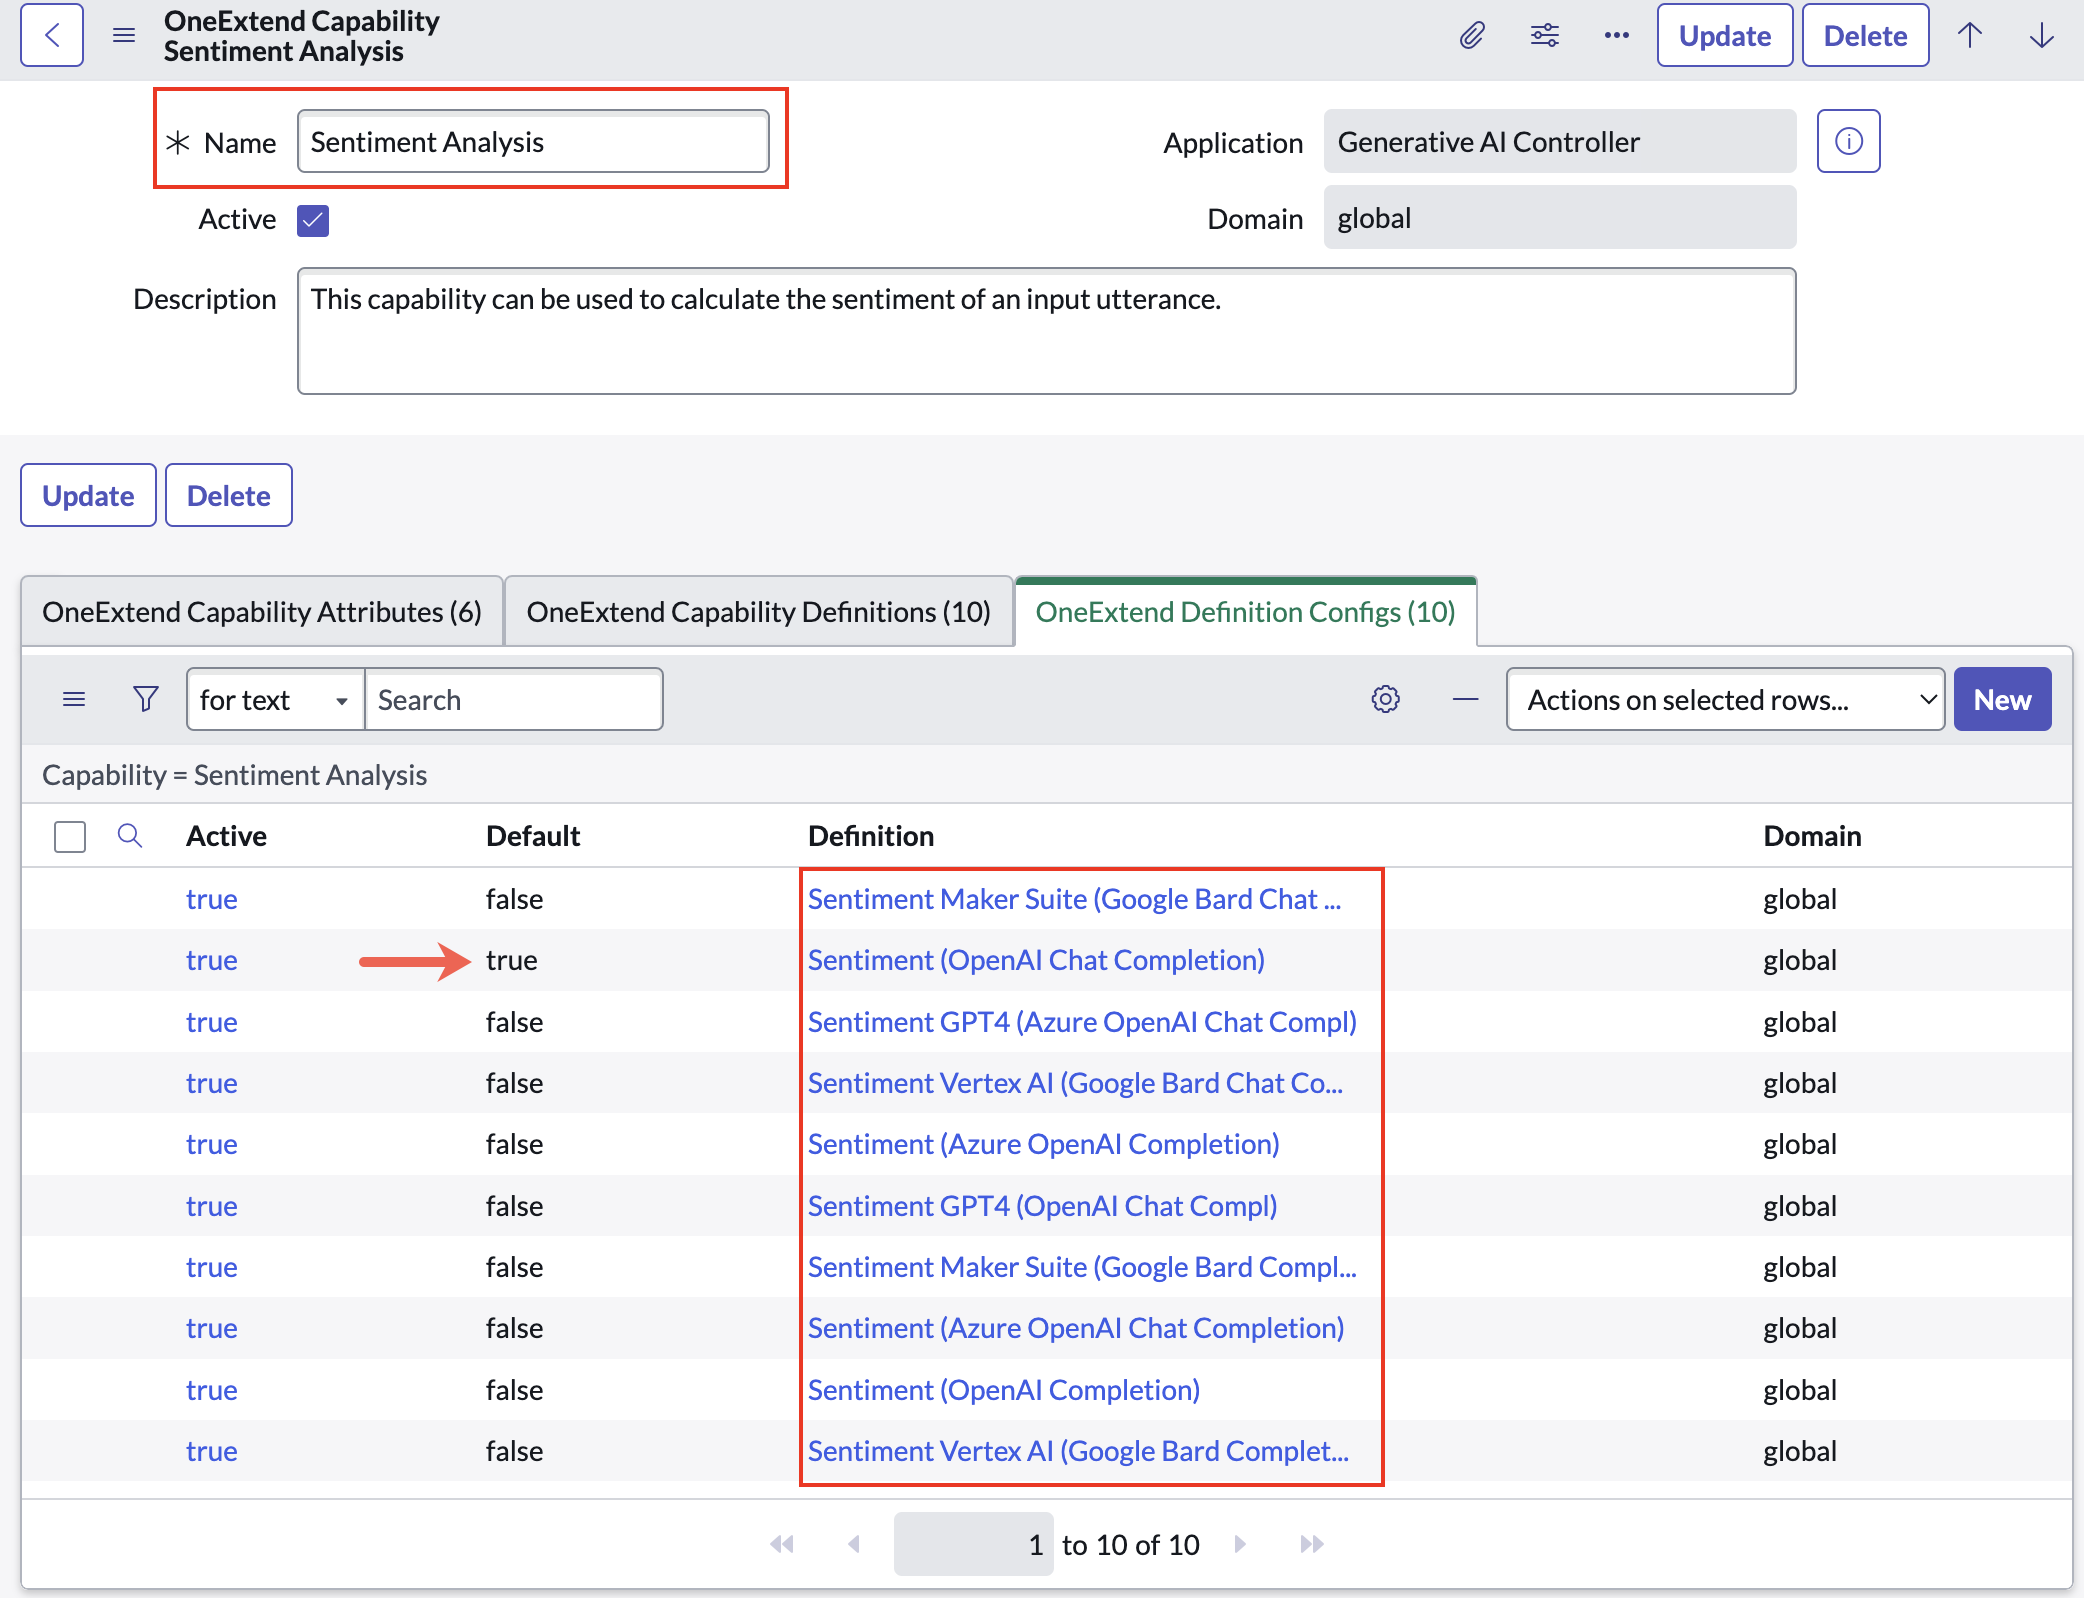Sort by the Domain column header
This screenshot has width=2084, height=1598.
tap(1812, 836)
